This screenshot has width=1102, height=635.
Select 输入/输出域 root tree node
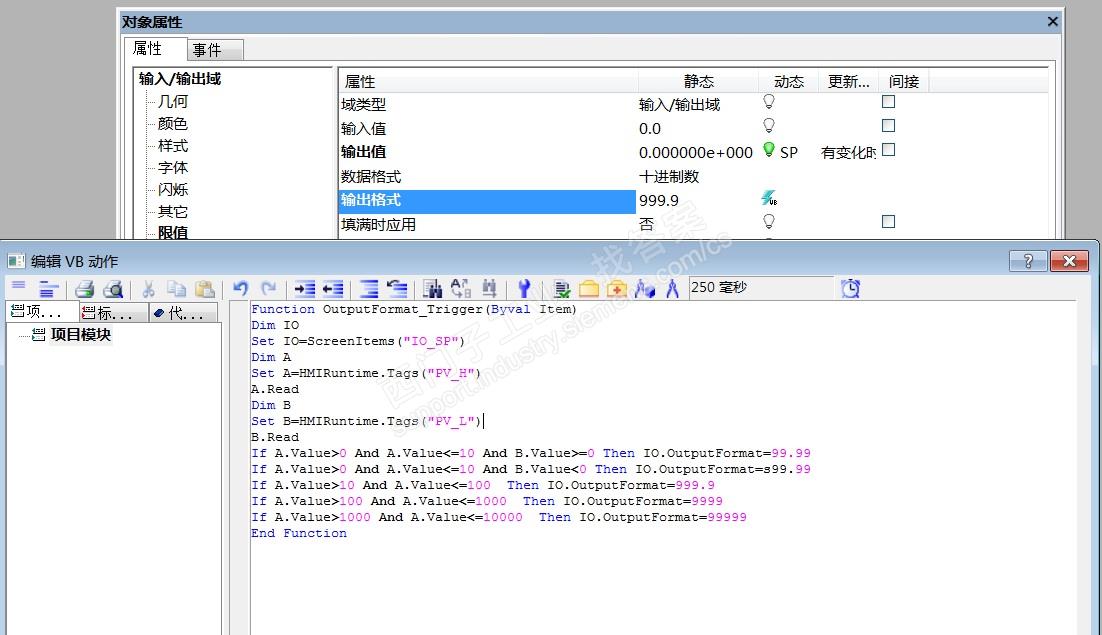click(x=180, y=79)
